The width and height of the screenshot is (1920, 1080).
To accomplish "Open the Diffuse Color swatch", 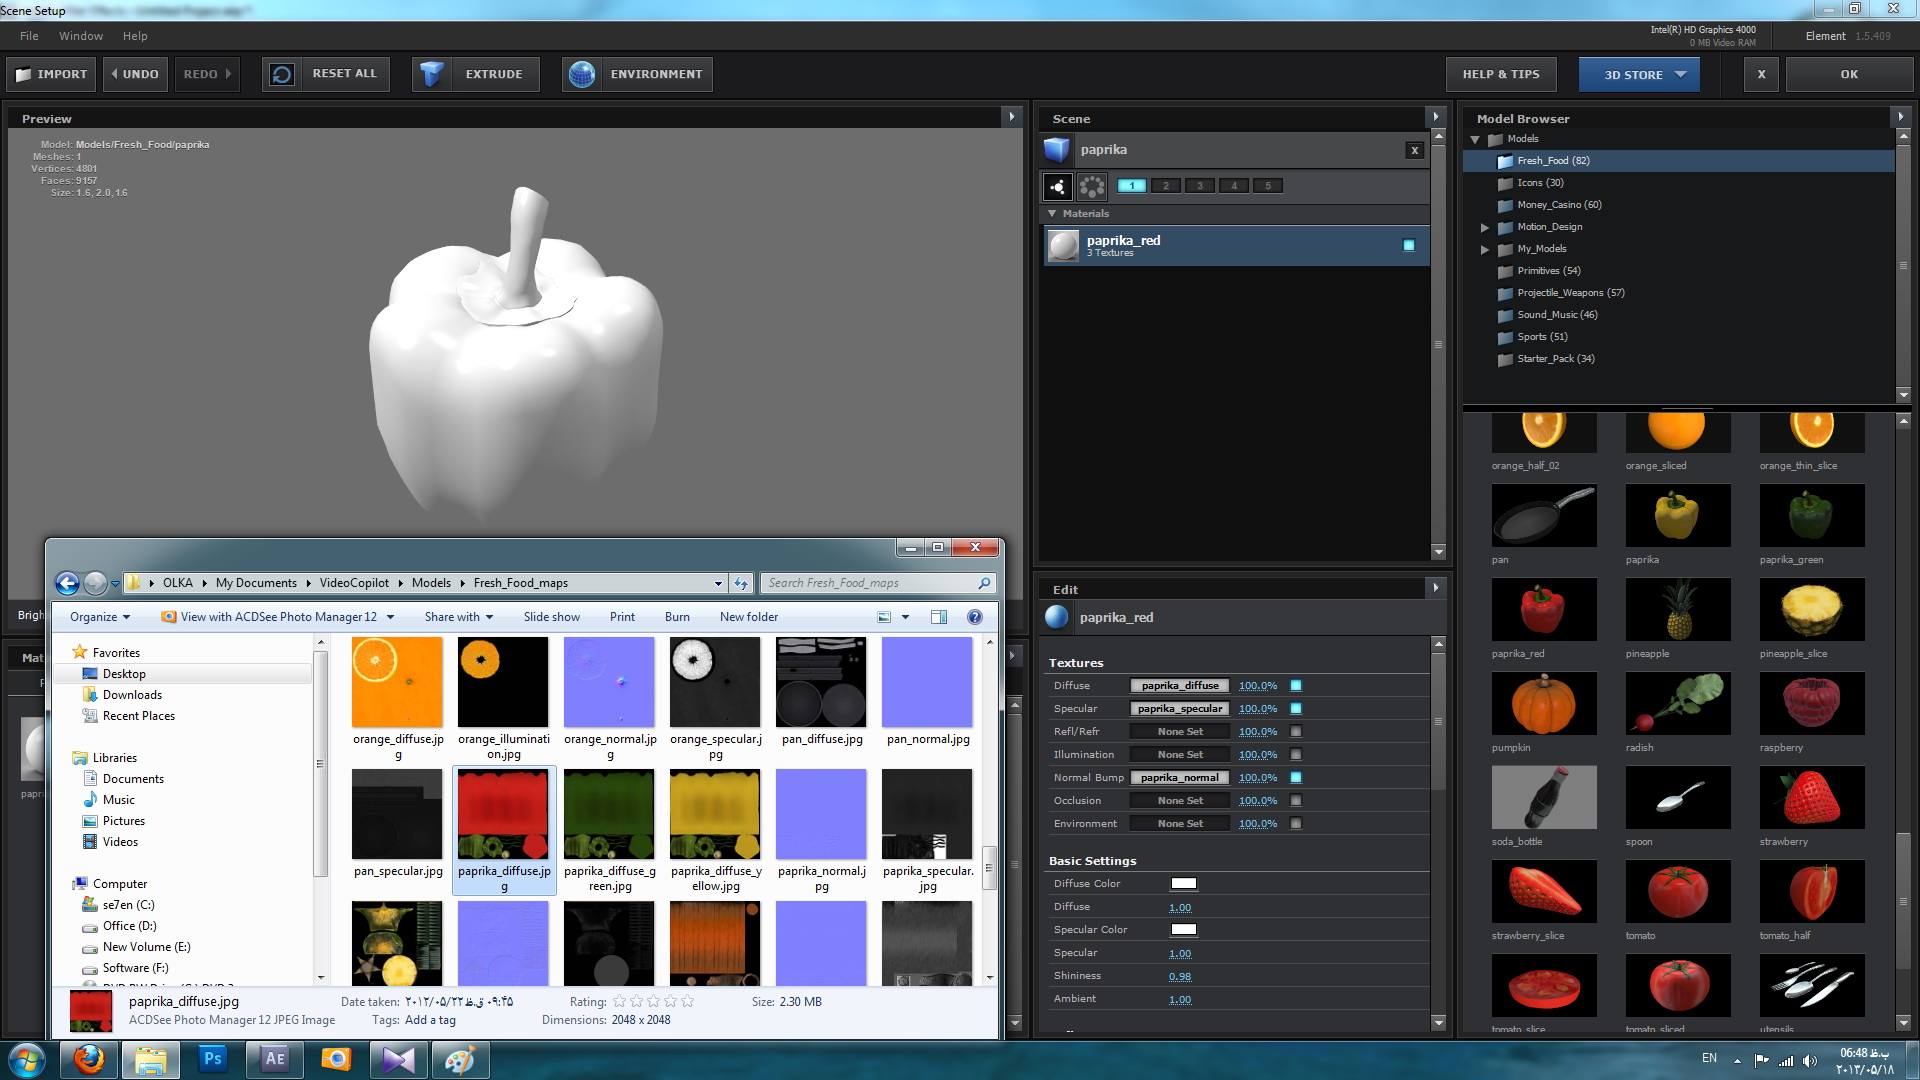I will 1184,884.
